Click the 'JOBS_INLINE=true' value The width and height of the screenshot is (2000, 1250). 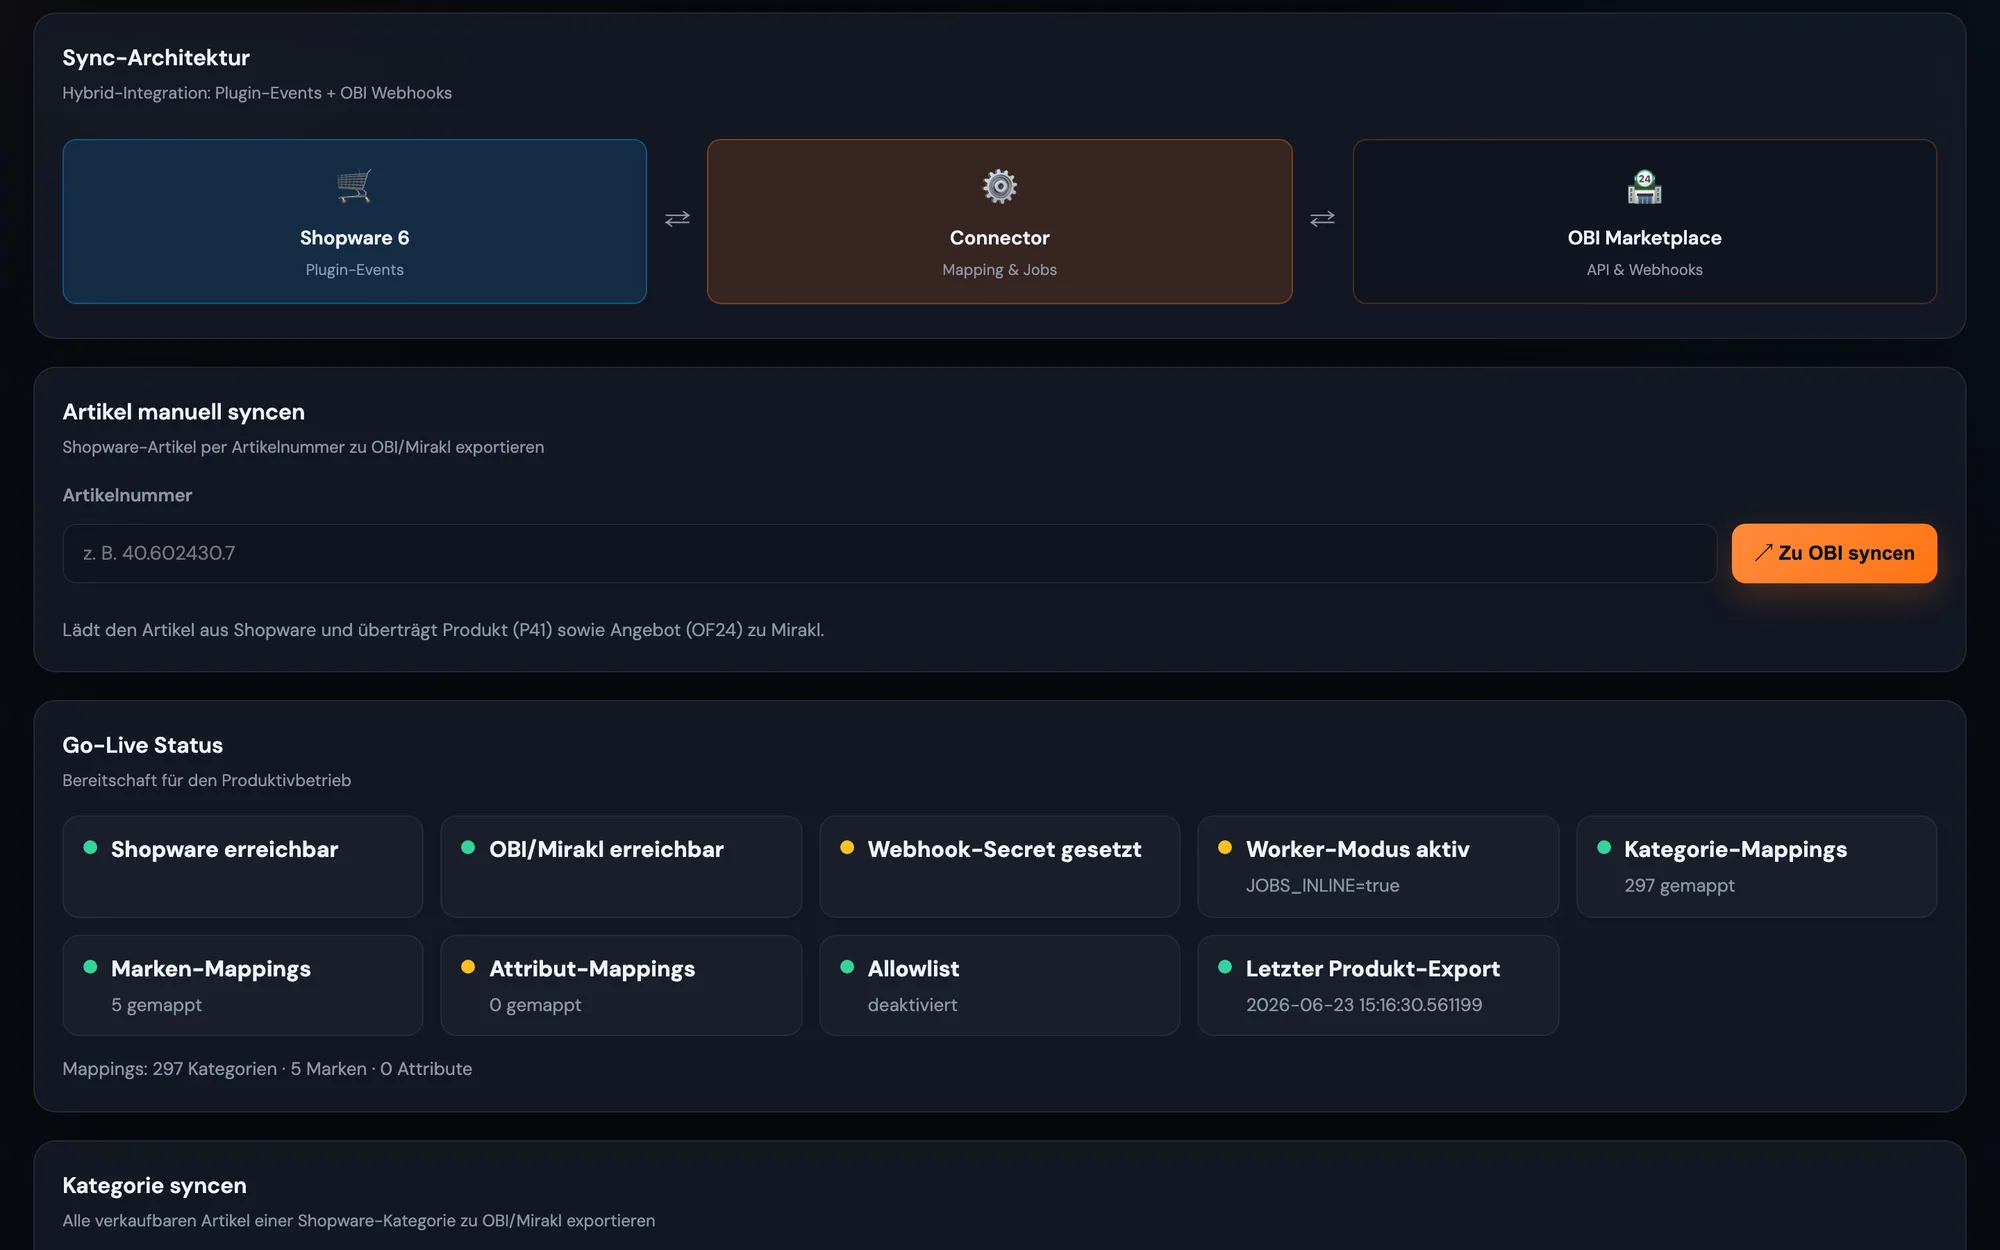(x=1322, y=886)
